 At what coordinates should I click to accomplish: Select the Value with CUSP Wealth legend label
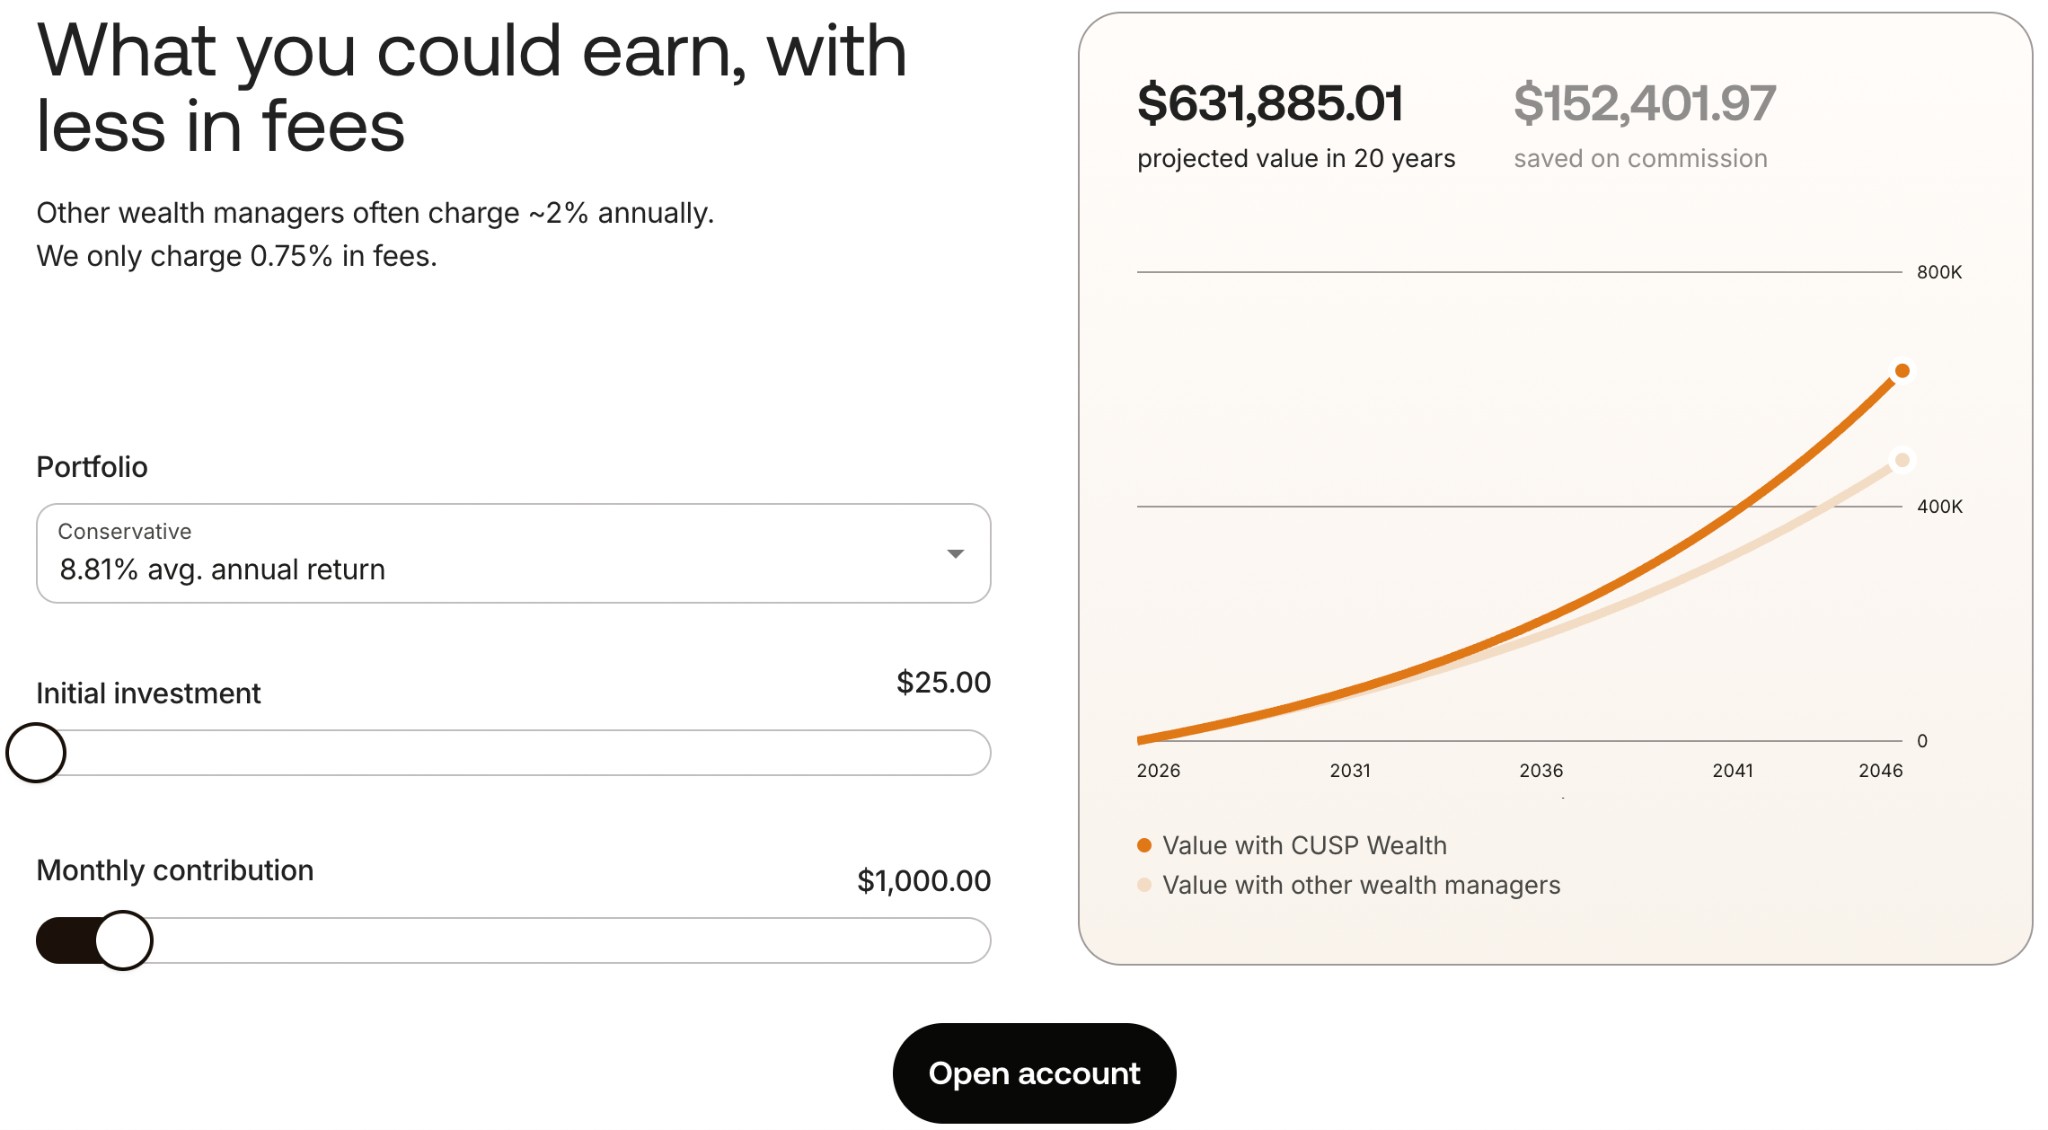1304,845
